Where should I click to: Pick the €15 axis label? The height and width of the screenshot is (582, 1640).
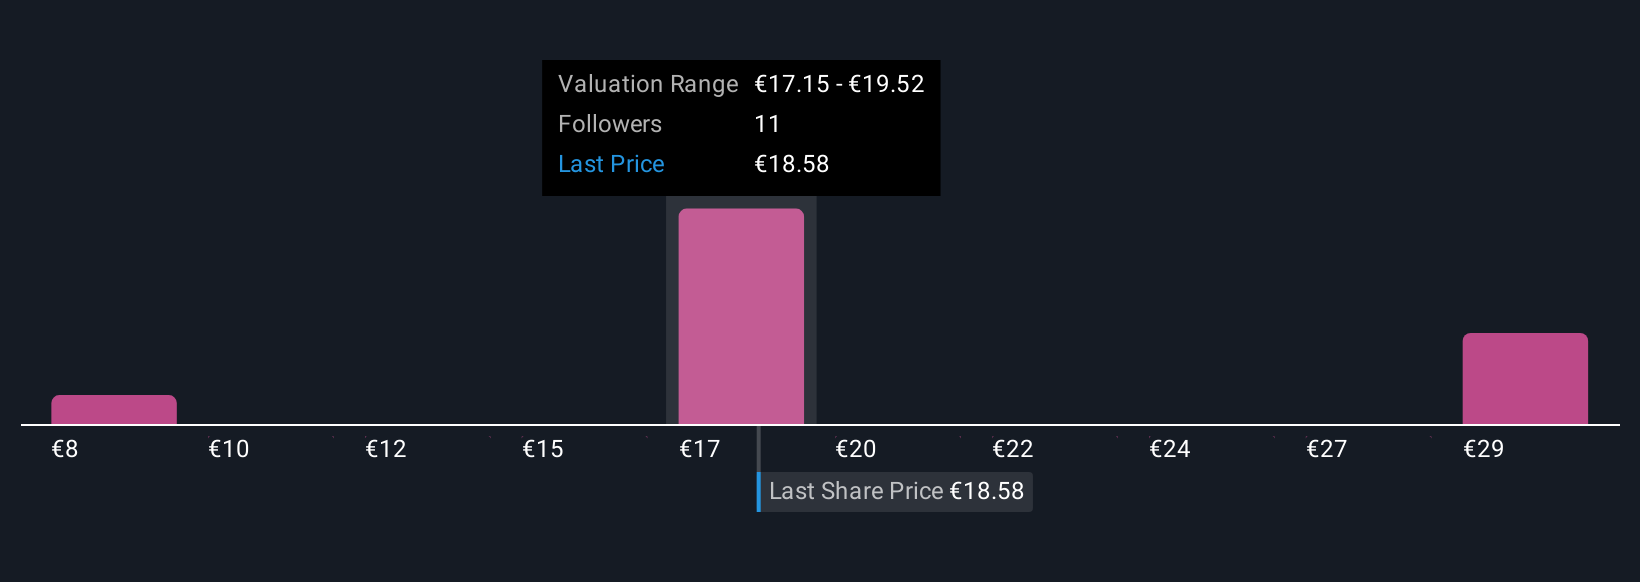[x=543, y=449]
